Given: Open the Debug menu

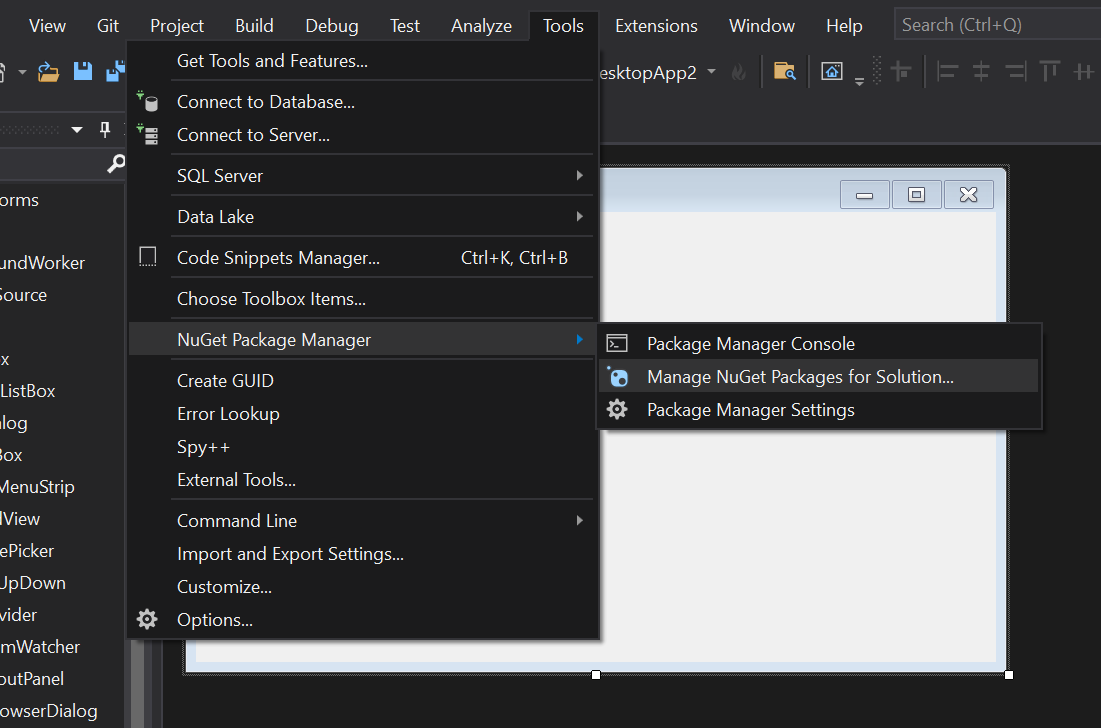Looking at the screenshot, I should click(x=331, y=26).
